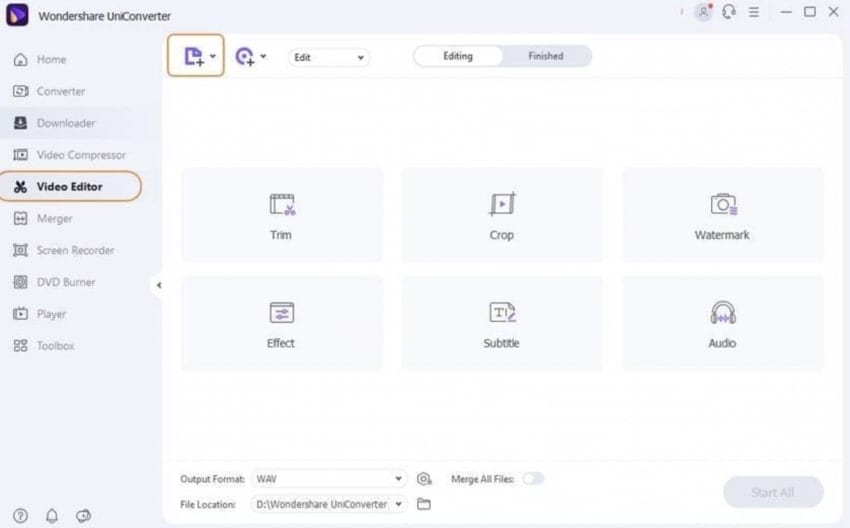Viewport: 850px width, 528px height.
Task: Switch to the Editing tab
Action: point(458,56)
